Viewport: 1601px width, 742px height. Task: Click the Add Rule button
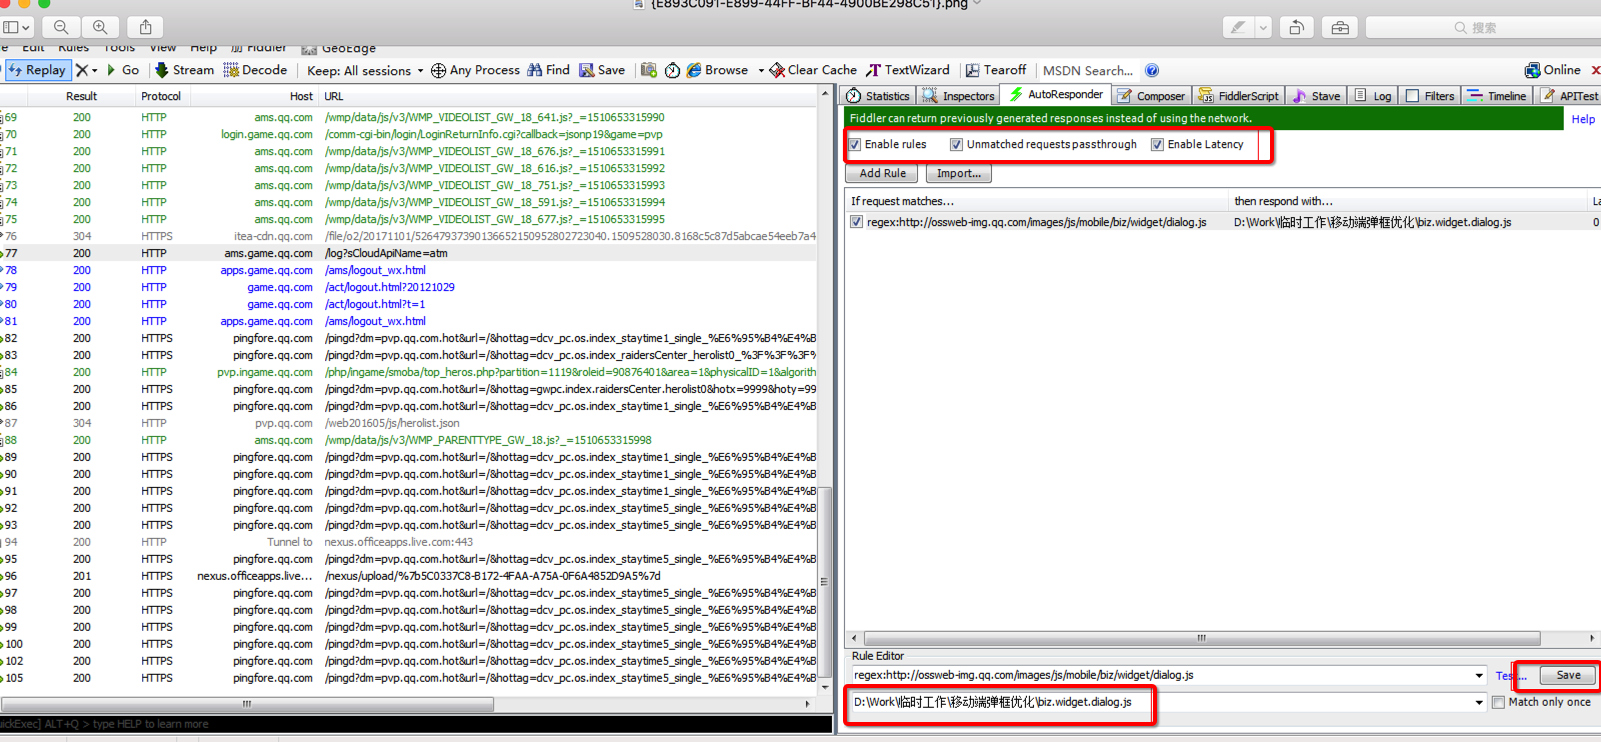point(883,174)
